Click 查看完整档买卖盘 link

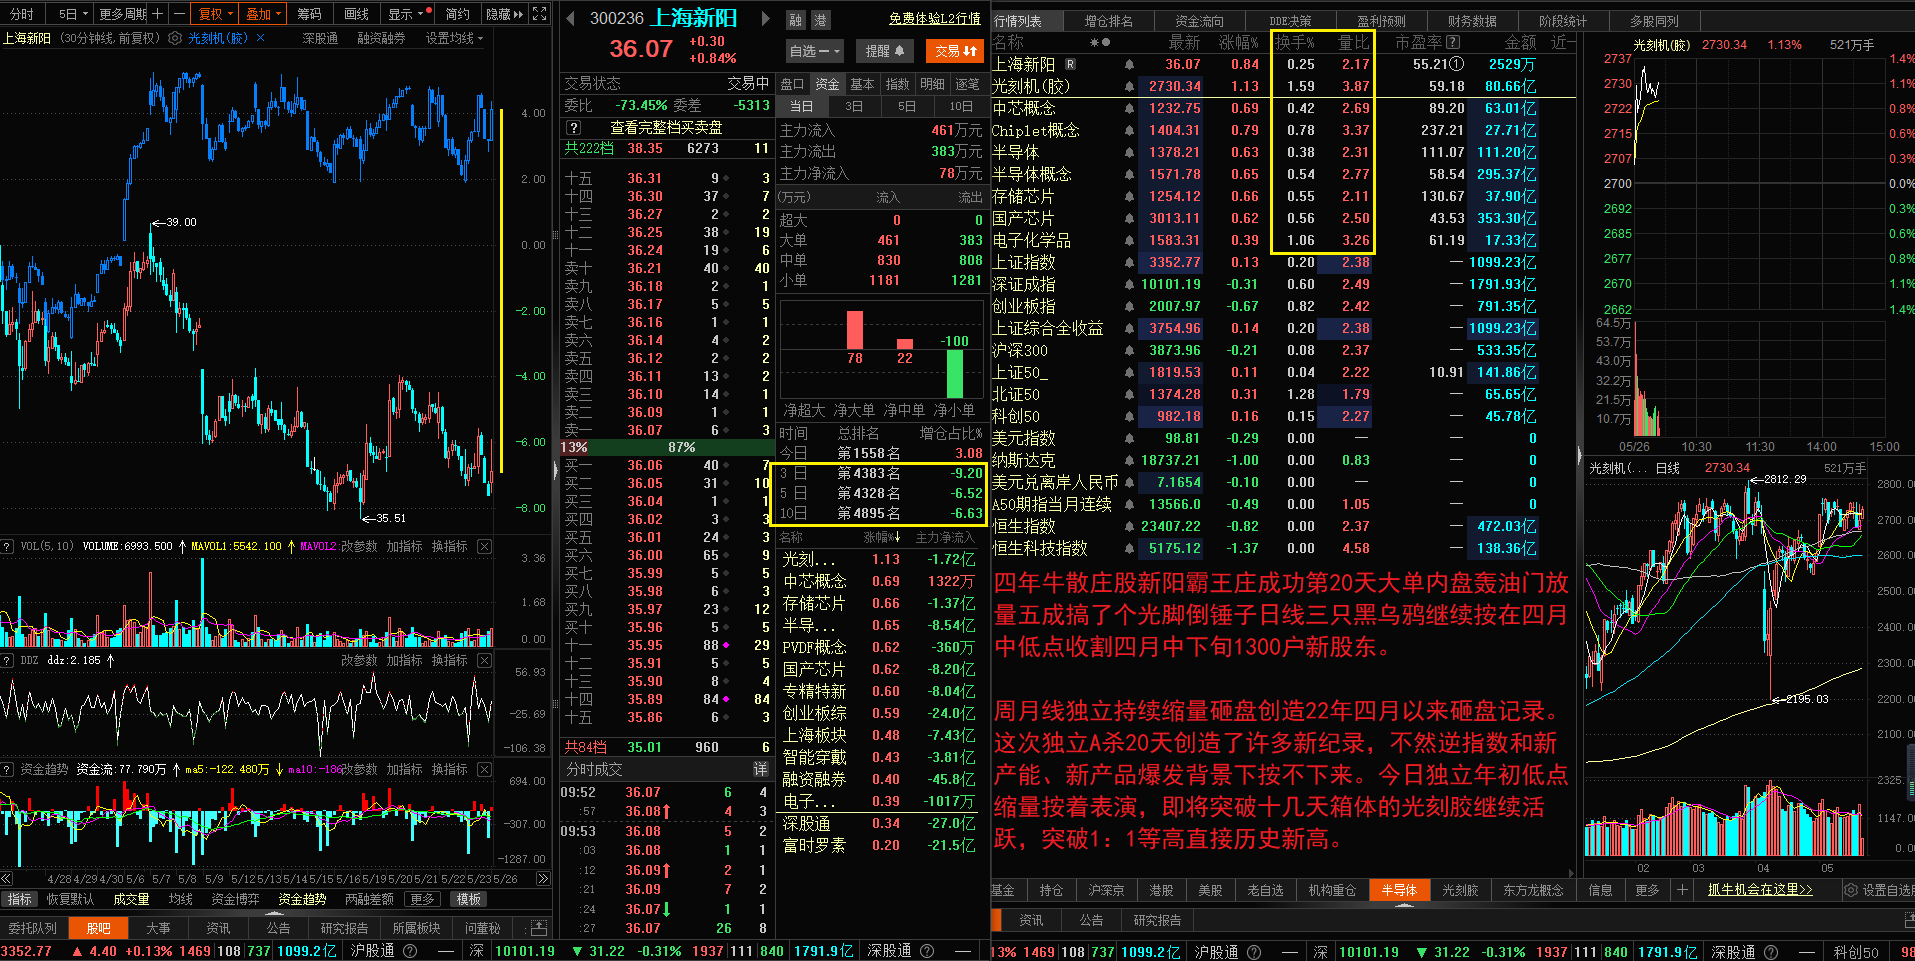tap(666, 128)
